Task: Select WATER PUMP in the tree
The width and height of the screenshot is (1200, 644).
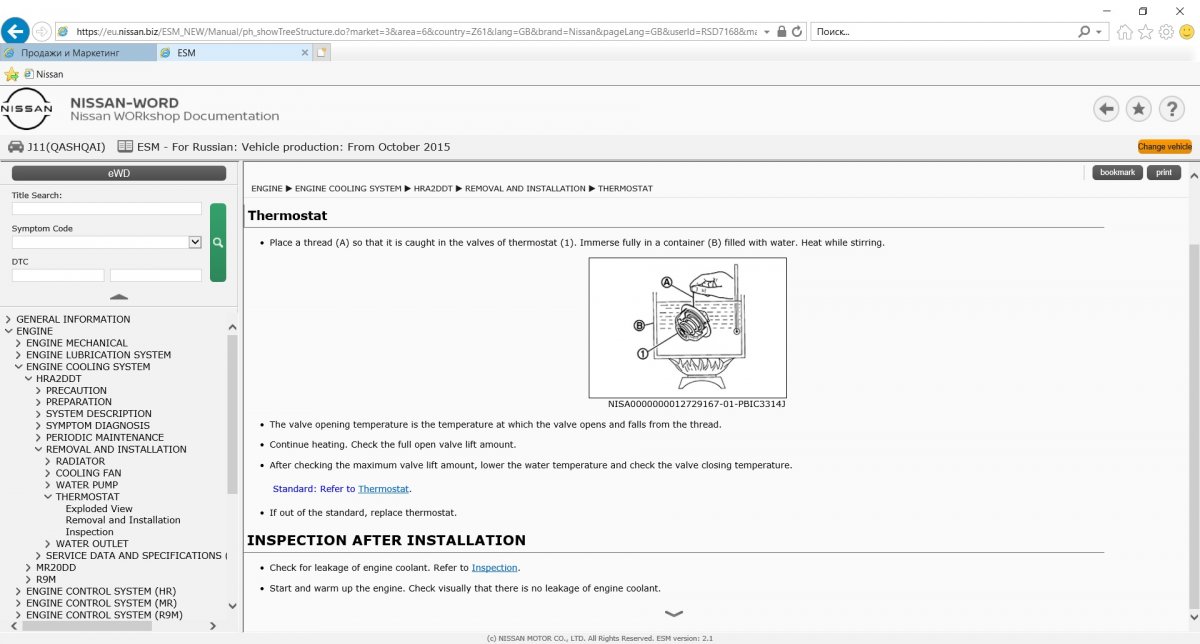Action: click(x=87, y=485)
